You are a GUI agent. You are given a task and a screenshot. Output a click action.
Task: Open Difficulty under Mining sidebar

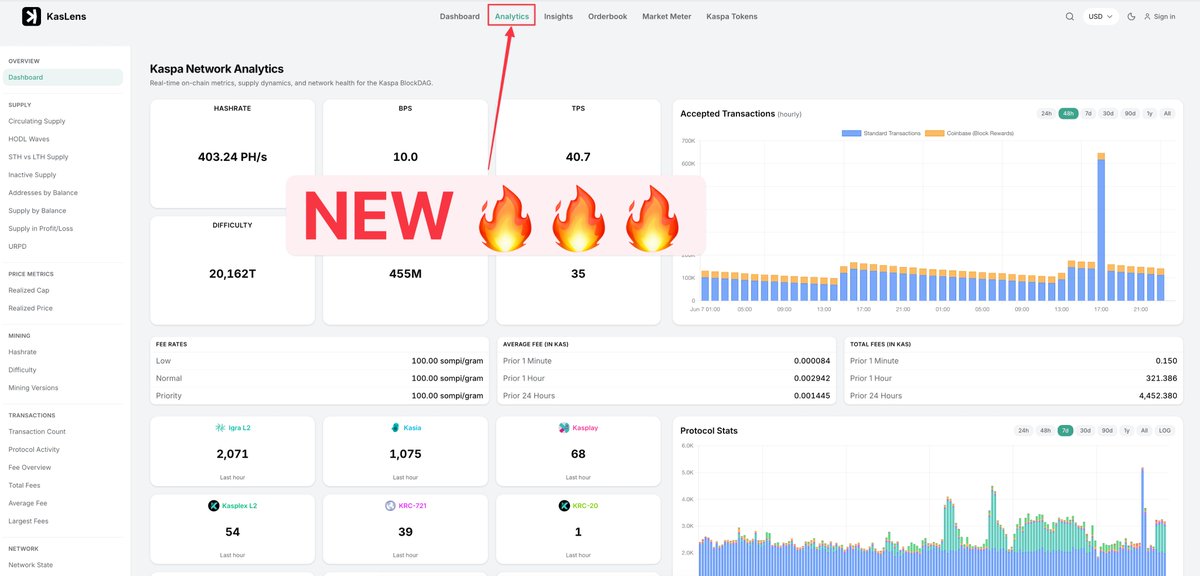coord(23,370)
